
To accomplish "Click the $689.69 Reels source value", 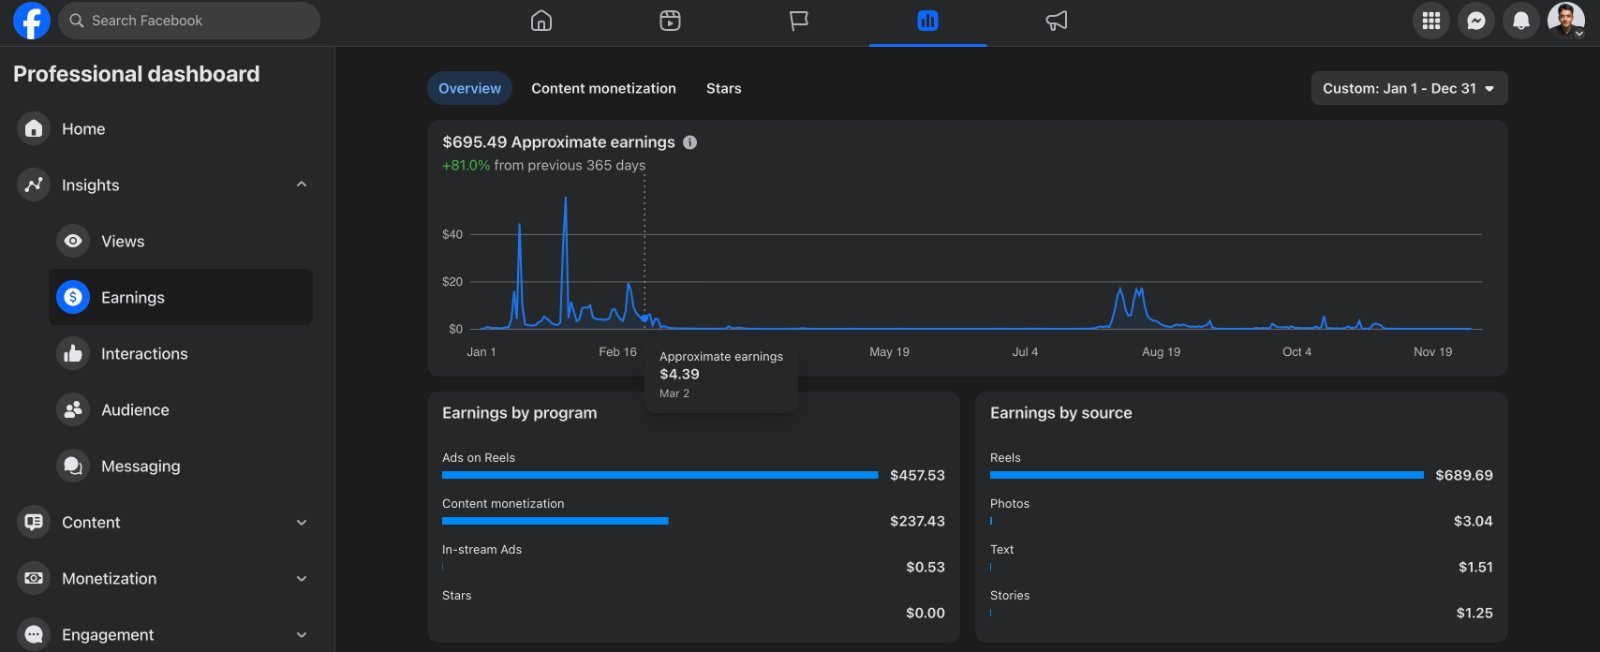I will 1464,475.
